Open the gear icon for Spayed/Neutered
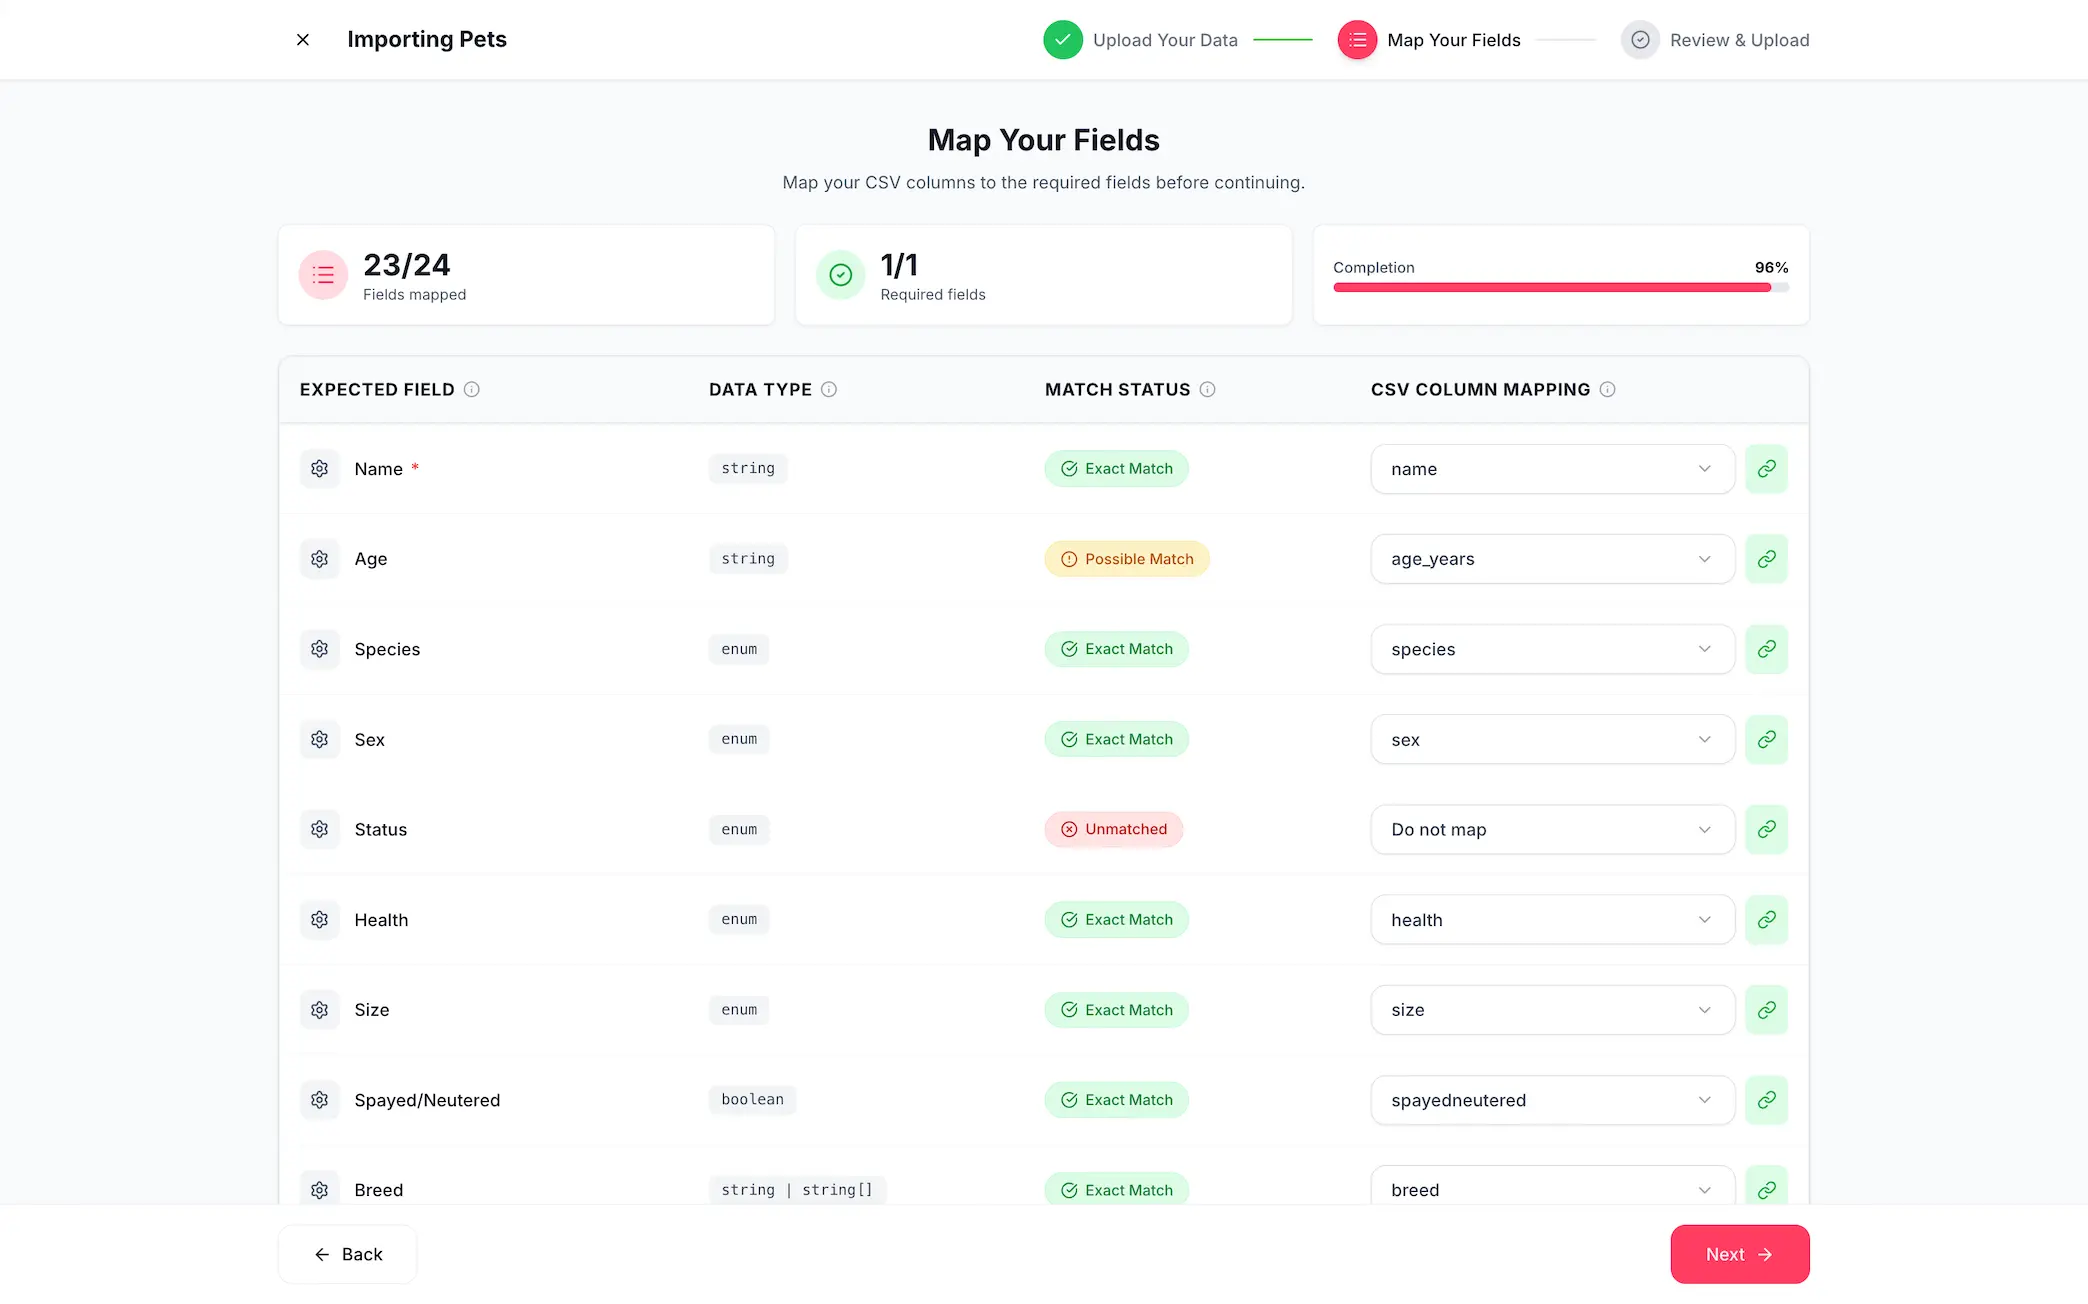Image resolution: width=2088 pixels, height=1304 pixels. (x=319, y=1099)
